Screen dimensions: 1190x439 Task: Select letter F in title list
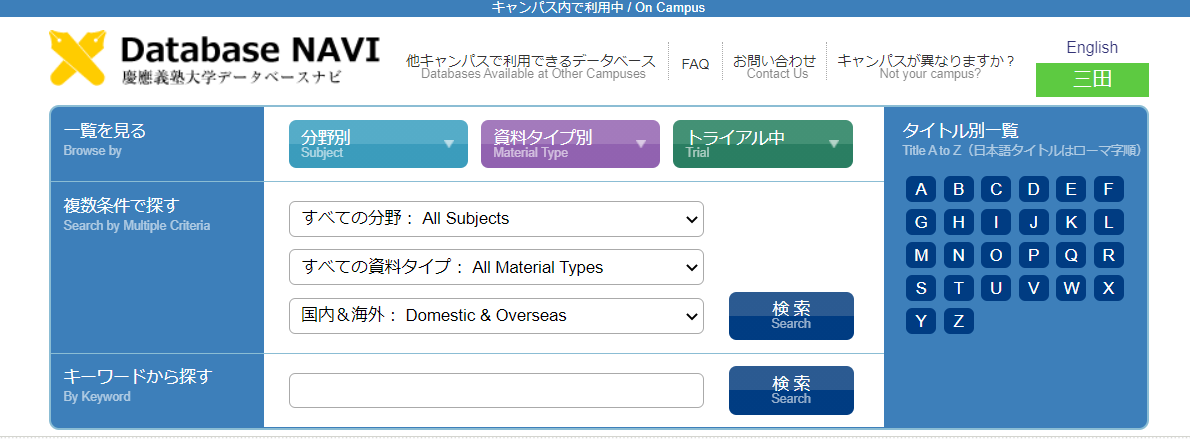(1109, 190)
